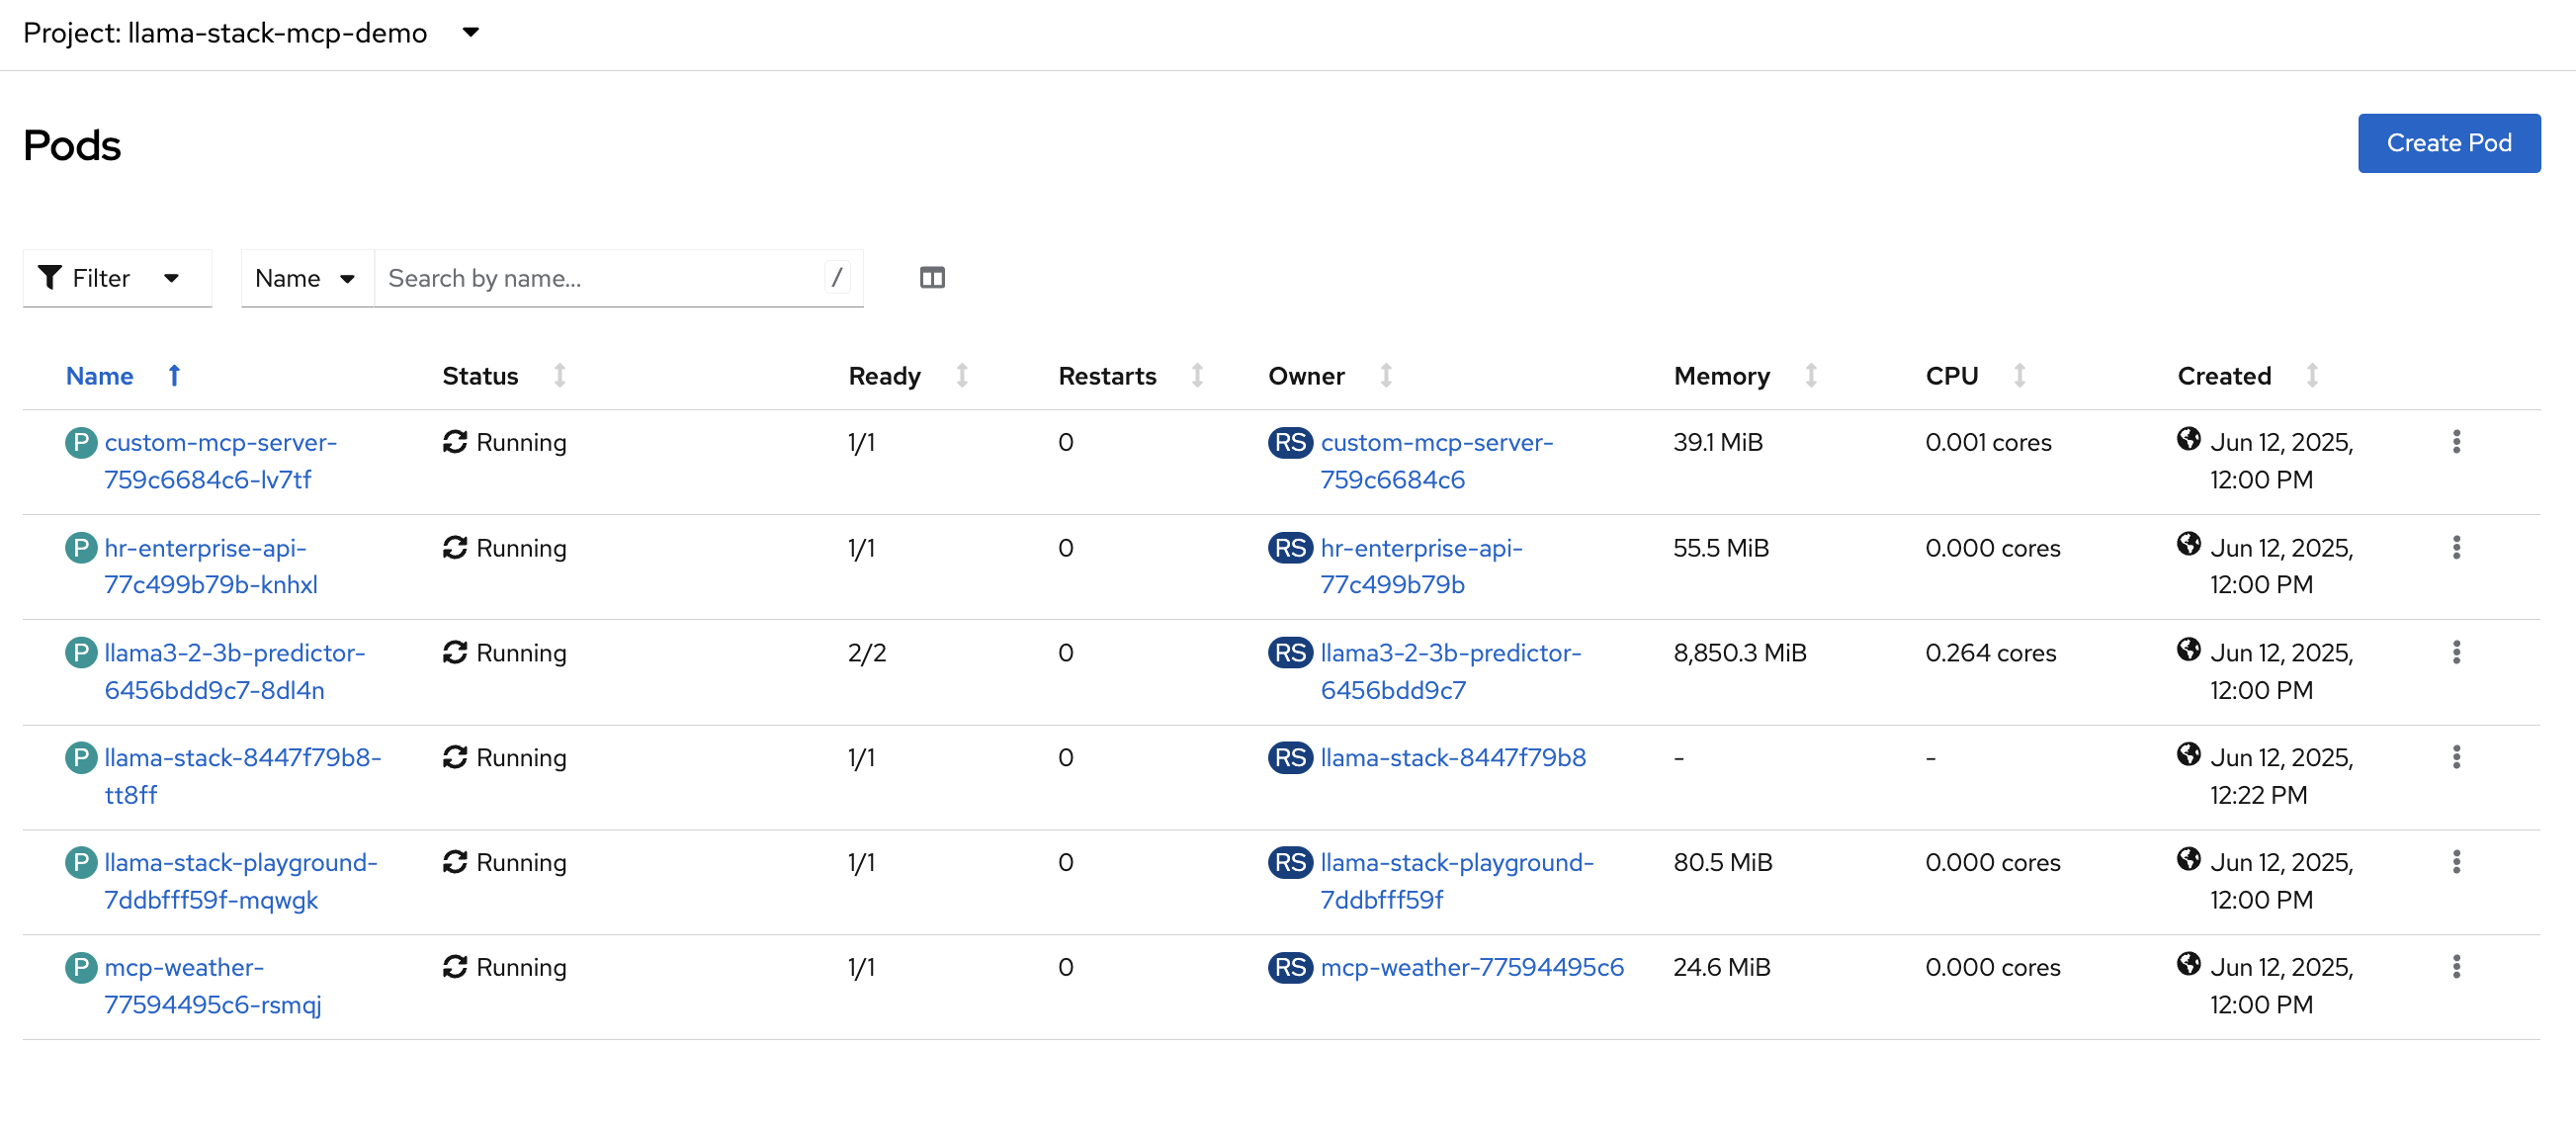
Task: Click P pod icon beside llama3-2-3b-predictor
Action: click(x=81, y=653)
